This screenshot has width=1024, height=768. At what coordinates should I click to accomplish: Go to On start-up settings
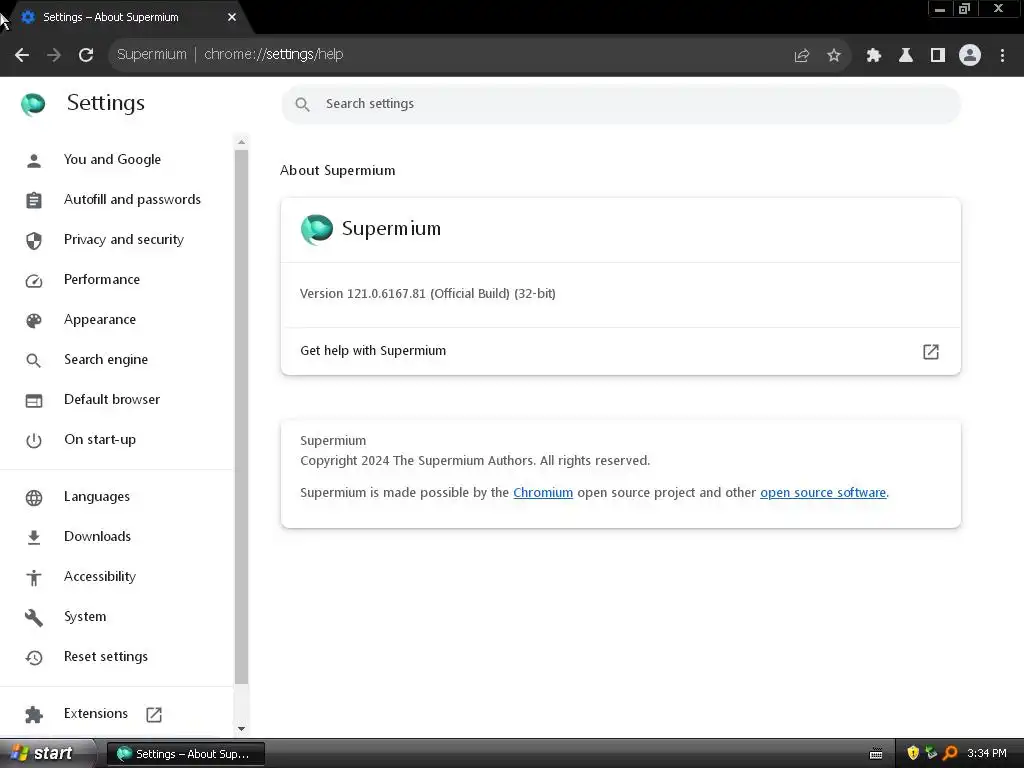click(x=100, y=440)
